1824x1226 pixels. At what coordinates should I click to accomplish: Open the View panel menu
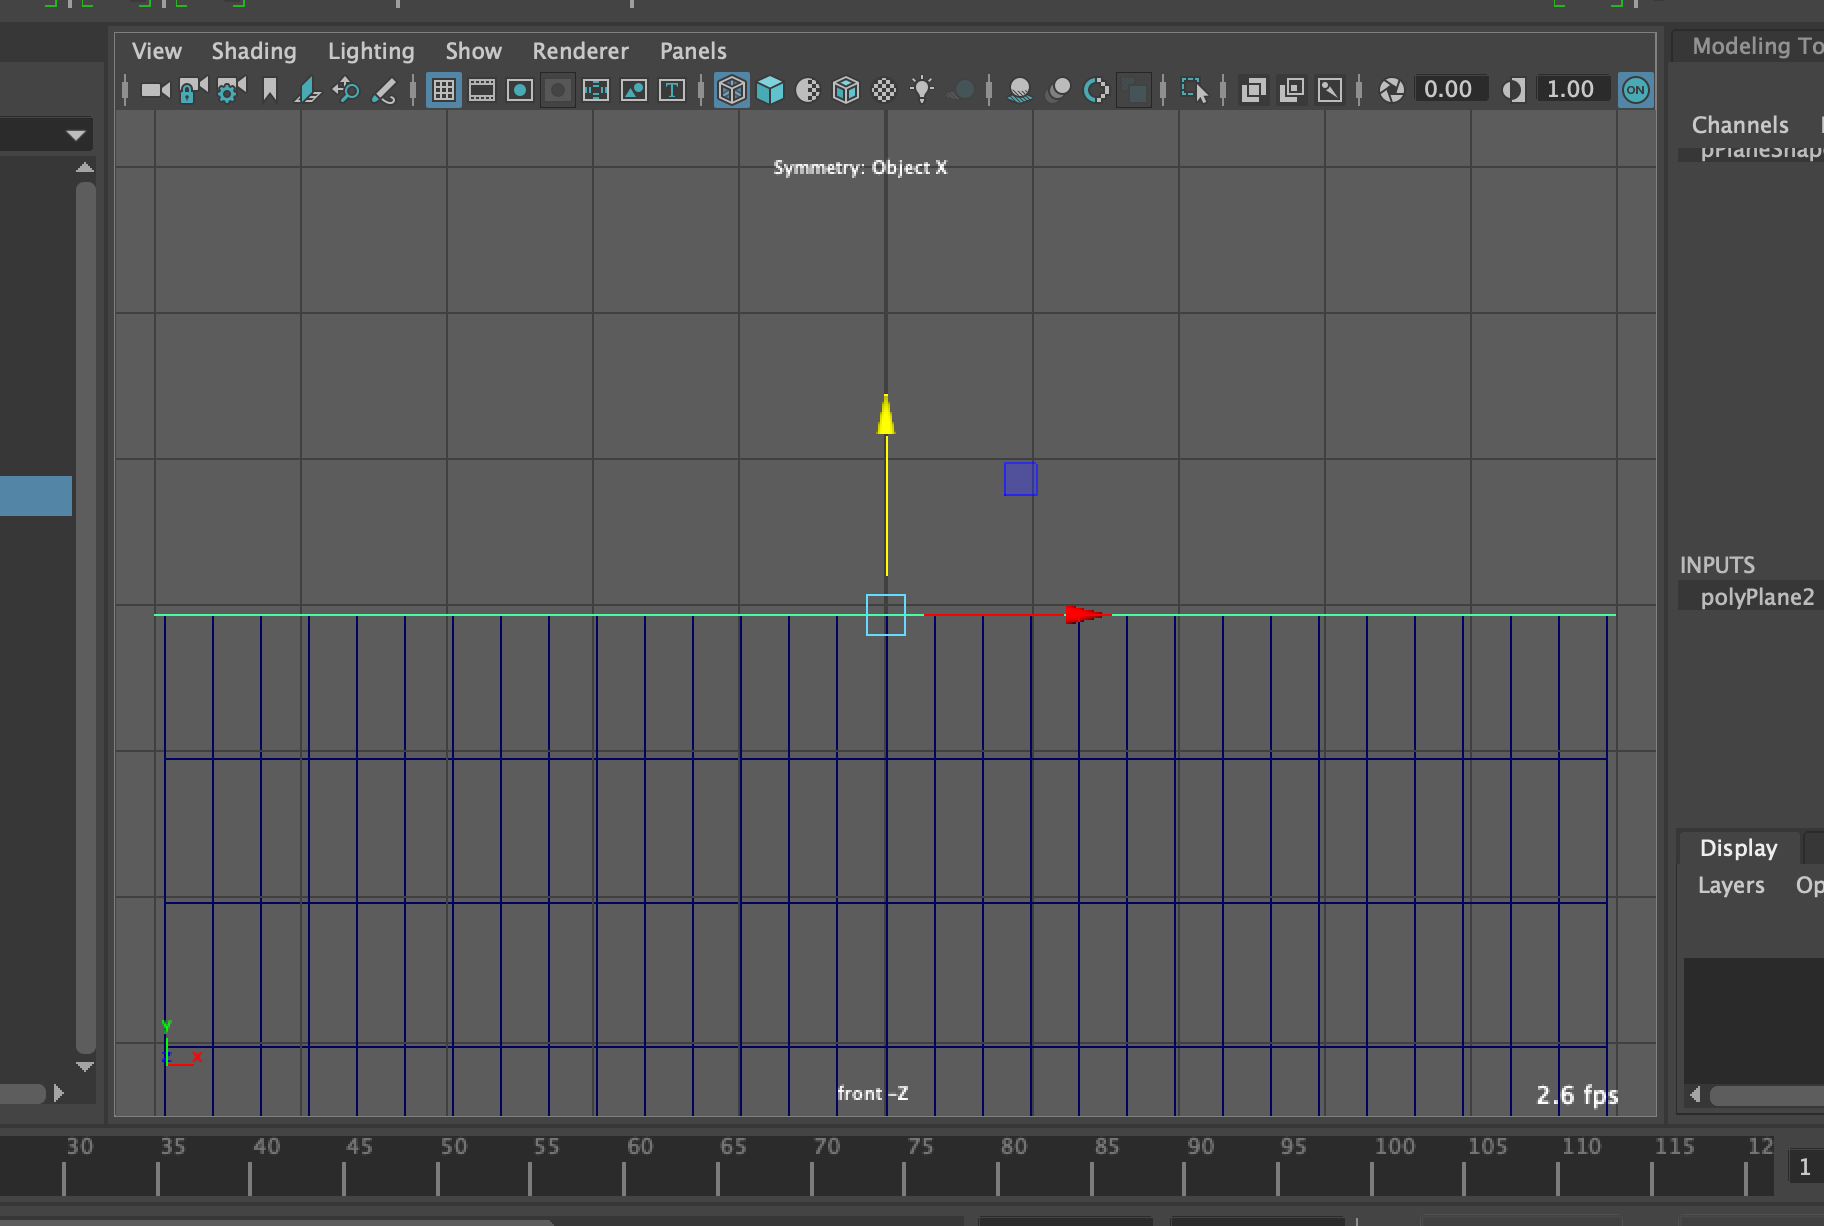157,51
